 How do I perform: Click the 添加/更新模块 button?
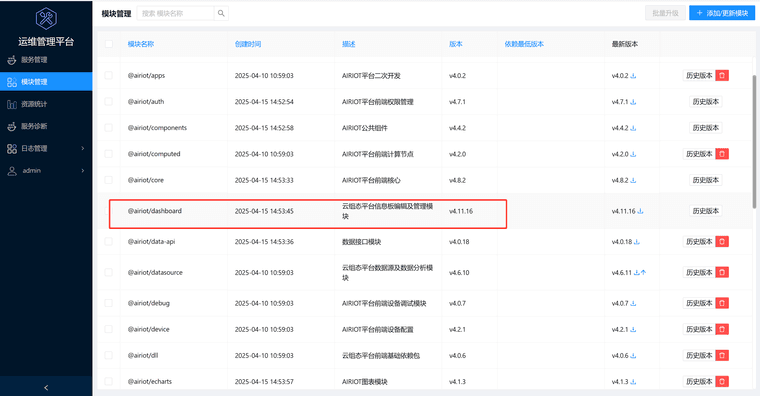[722, 13]
